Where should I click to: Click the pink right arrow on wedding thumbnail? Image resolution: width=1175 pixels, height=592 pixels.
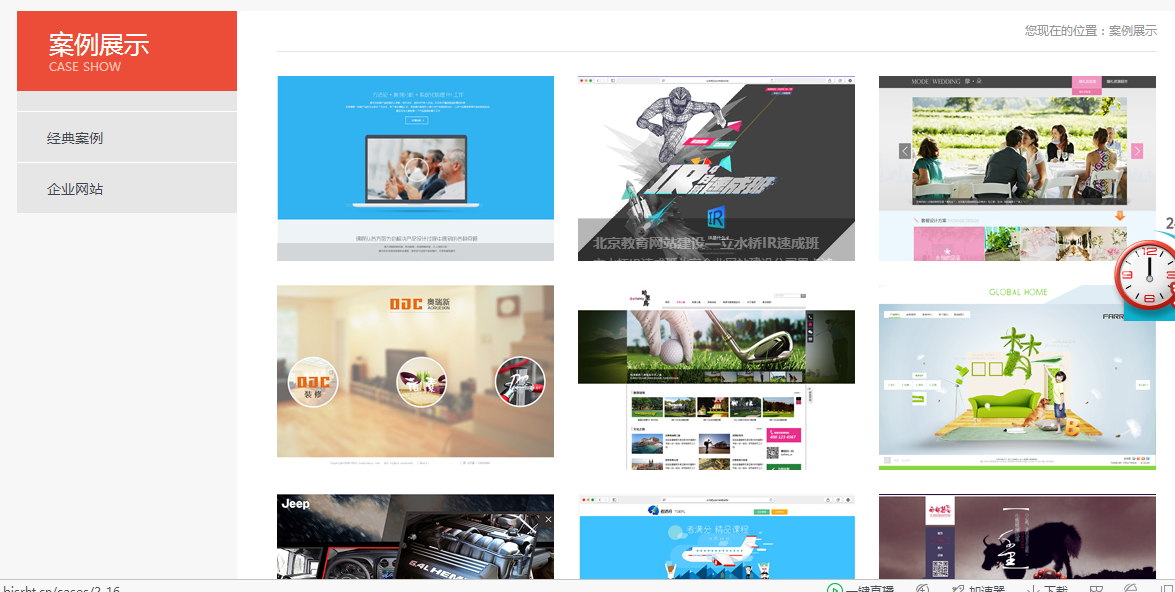(x=1136, y=151)
